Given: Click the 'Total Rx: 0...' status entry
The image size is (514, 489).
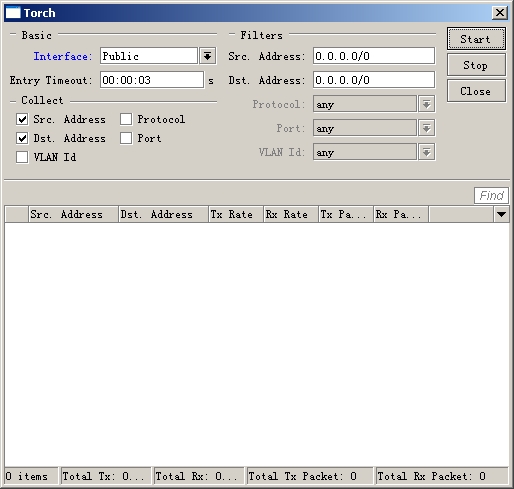Looking at the screenshot, I should pyautogui.click(x=199, y=476).
